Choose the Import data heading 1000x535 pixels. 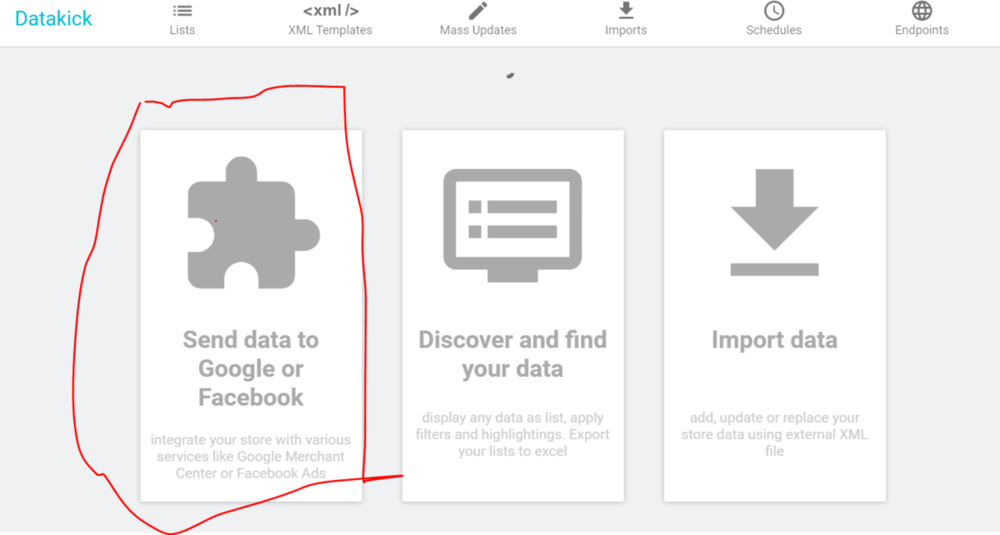pyautogui.click(x=774, y=340)
